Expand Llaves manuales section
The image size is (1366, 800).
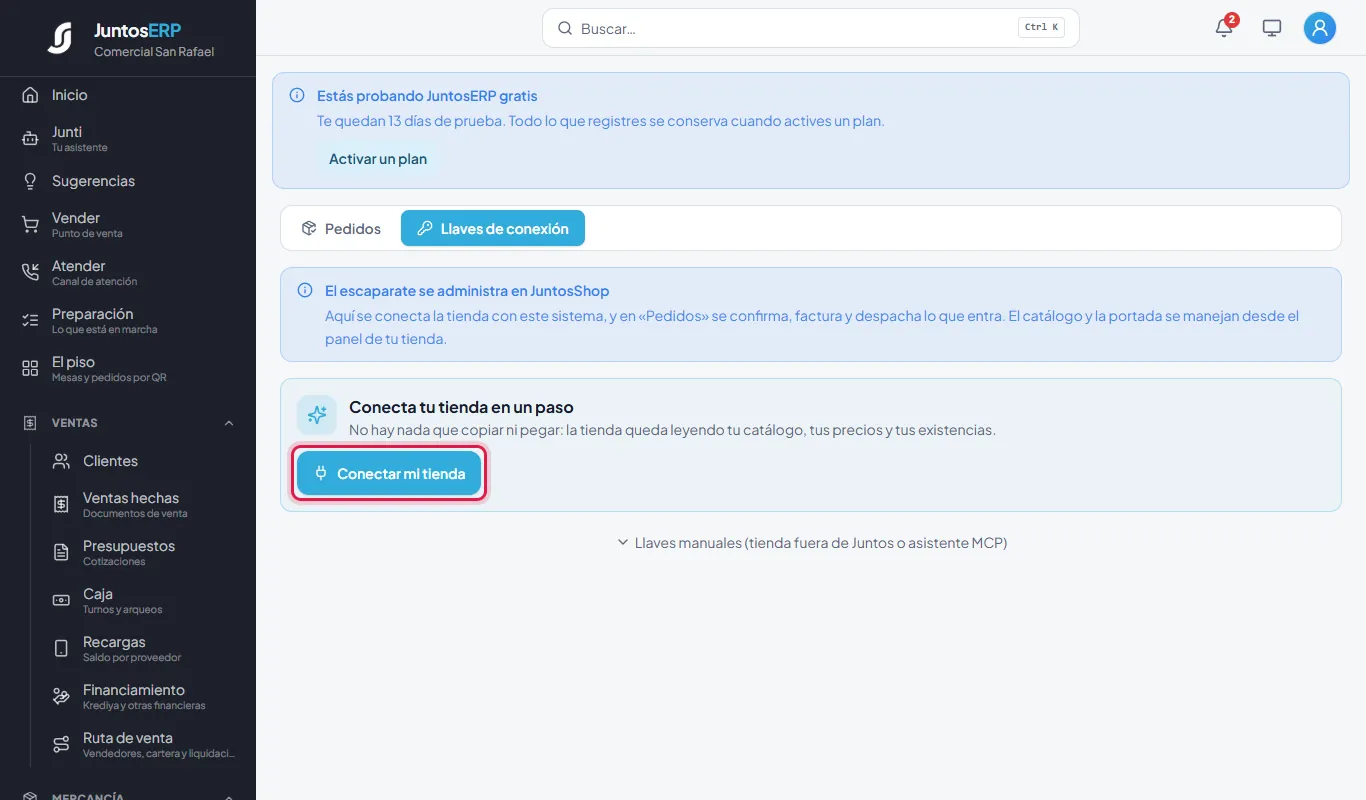[x=812, y=543]
